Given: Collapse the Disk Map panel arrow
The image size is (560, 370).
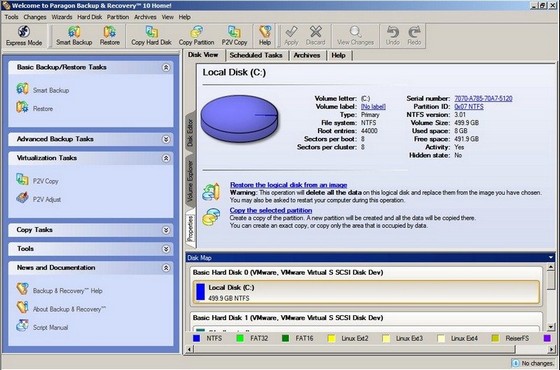Looking at the screenshot, I should 550,258.
